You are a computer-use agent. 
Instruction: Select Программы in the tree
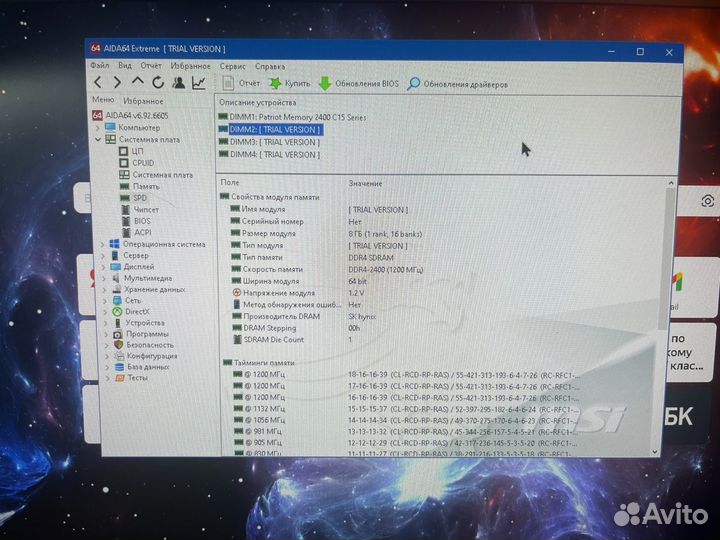point(141,334)
